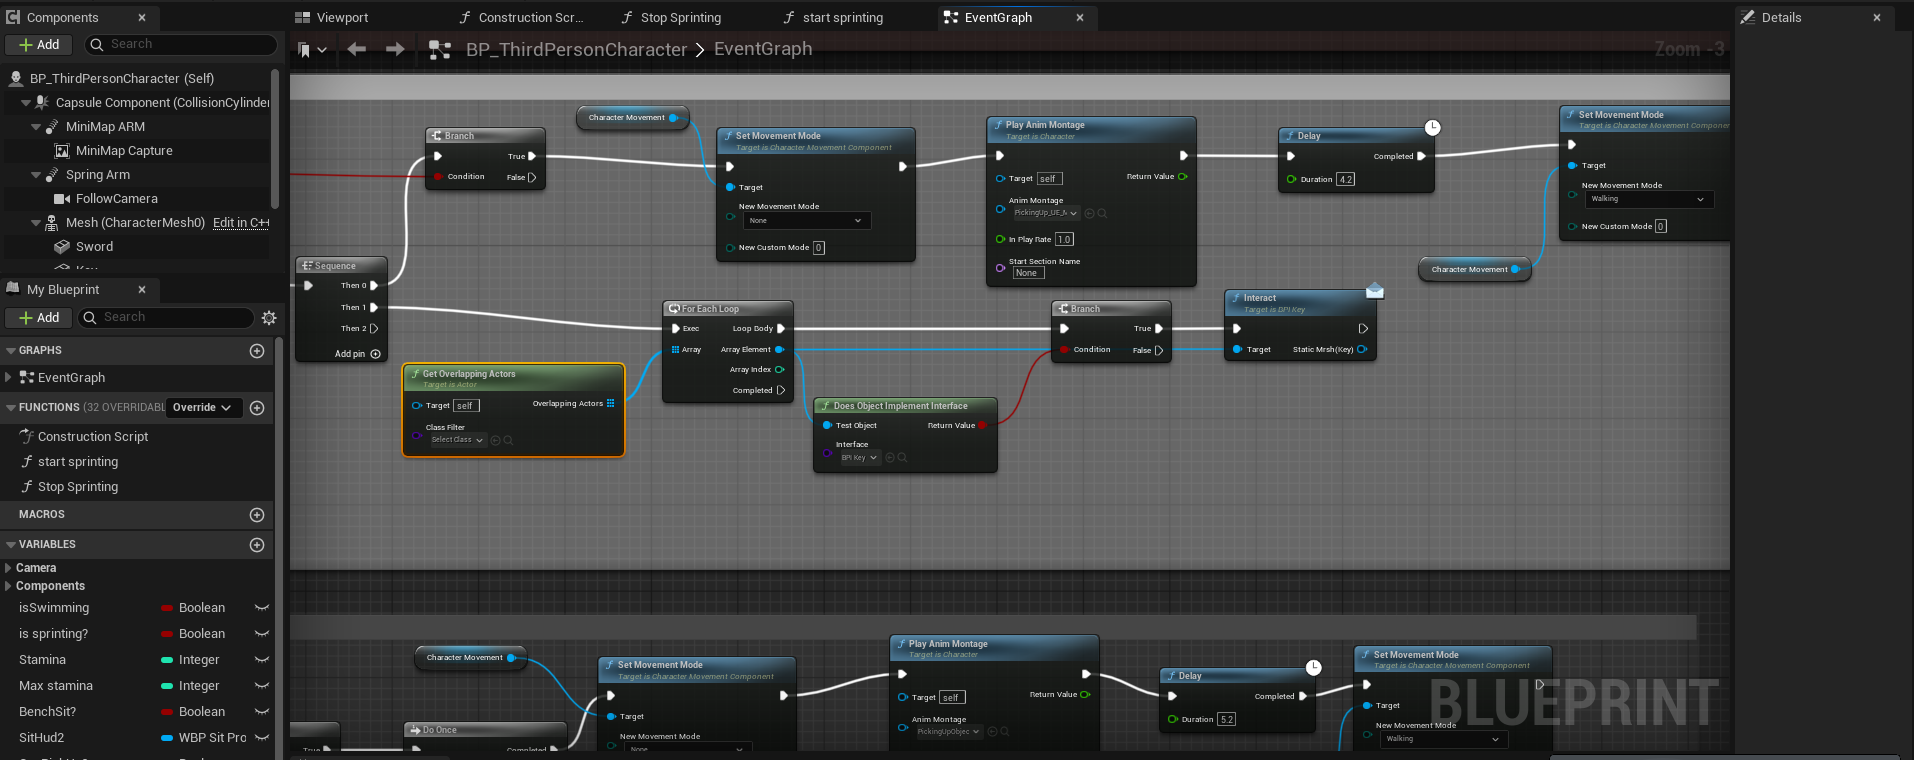Image resolution: width=1914 pixels, height=760 pixels.
Task: Click the back navigation arrow in graph toolbar
Action: point(356,49)
